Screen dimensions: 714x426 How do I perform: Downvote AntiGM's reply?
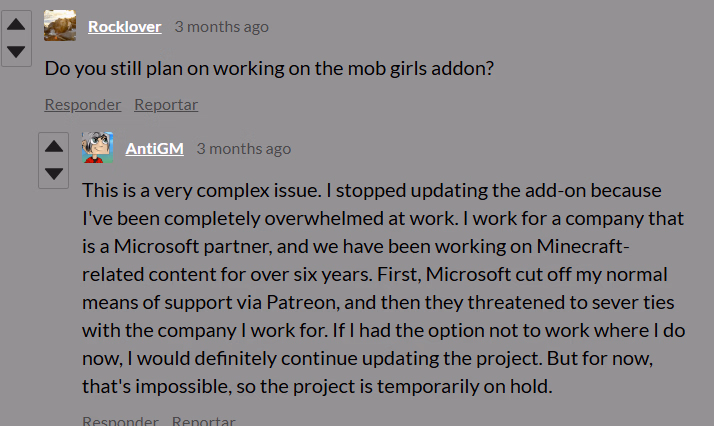click(54, 173)
